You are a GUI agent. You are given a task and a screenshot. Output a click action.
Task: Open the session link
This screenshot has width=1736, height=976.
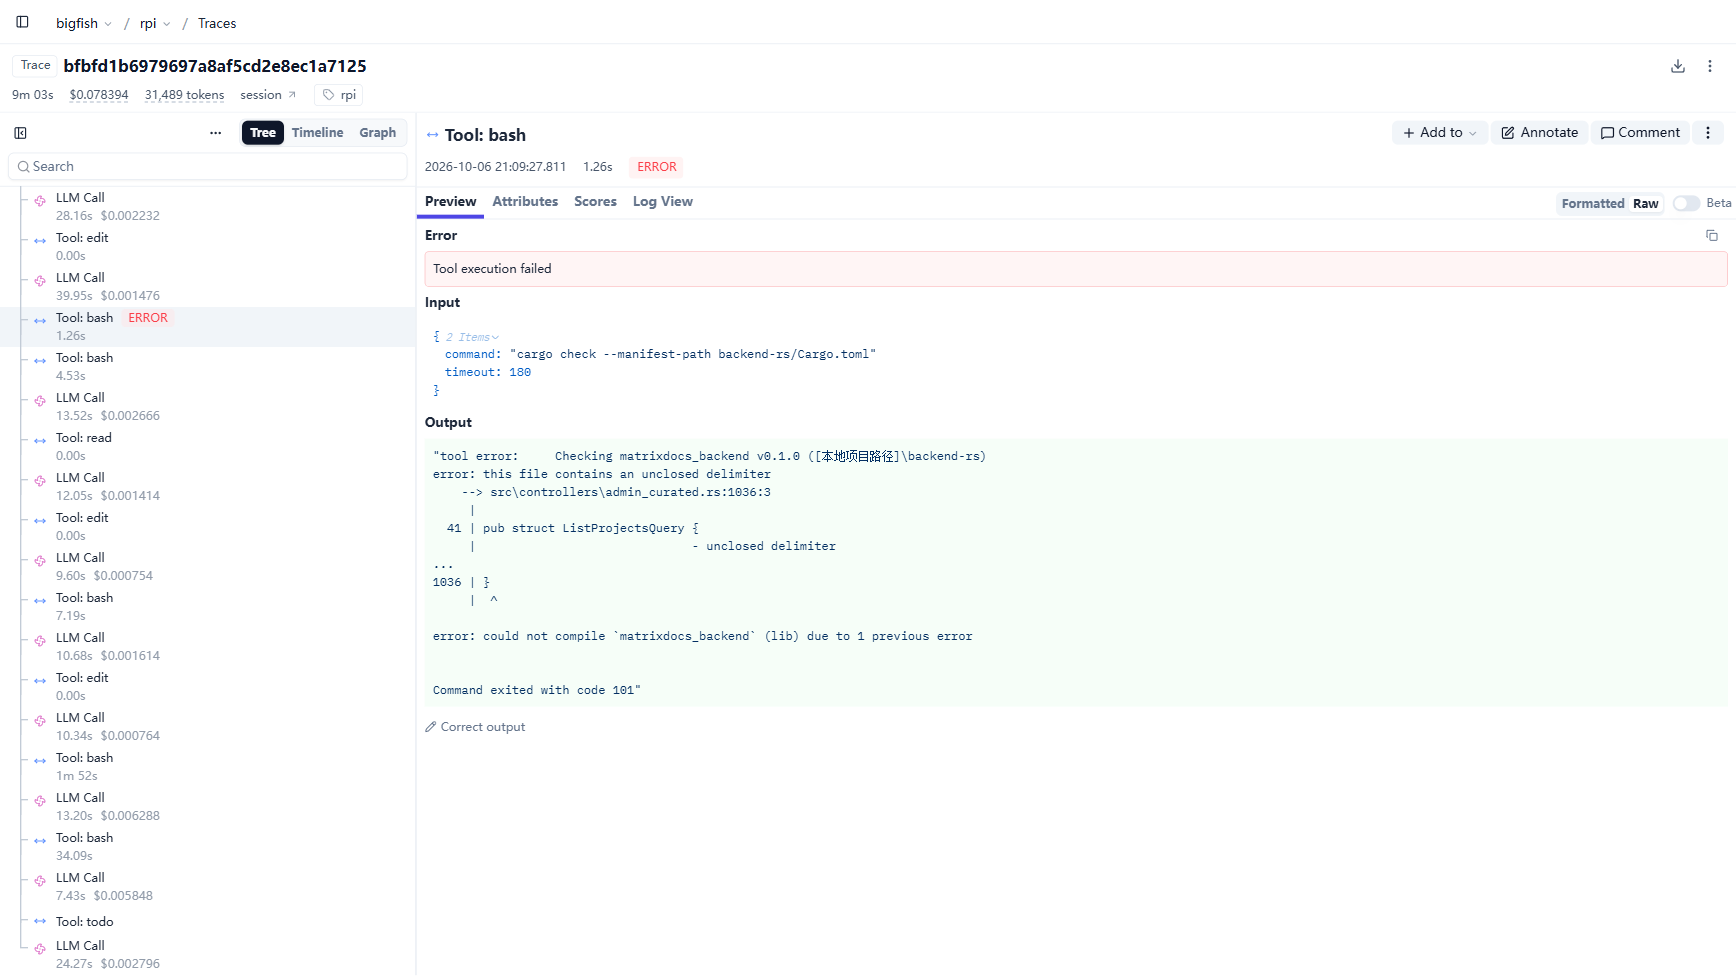(x=268, y=95)
